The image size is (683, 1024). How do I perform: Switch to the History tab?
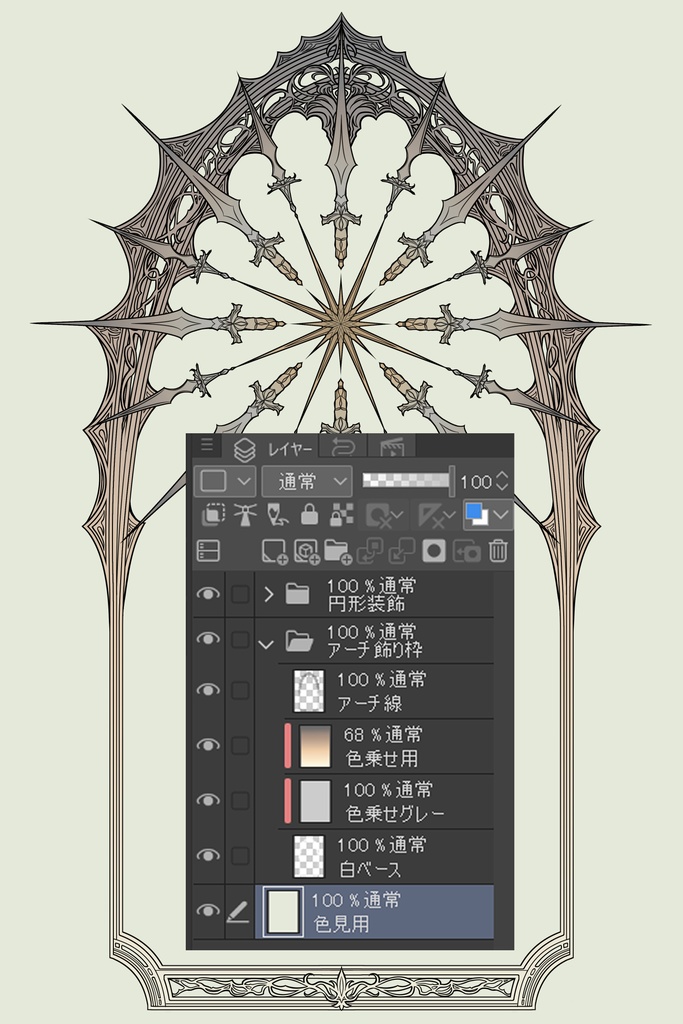[343, 447]
